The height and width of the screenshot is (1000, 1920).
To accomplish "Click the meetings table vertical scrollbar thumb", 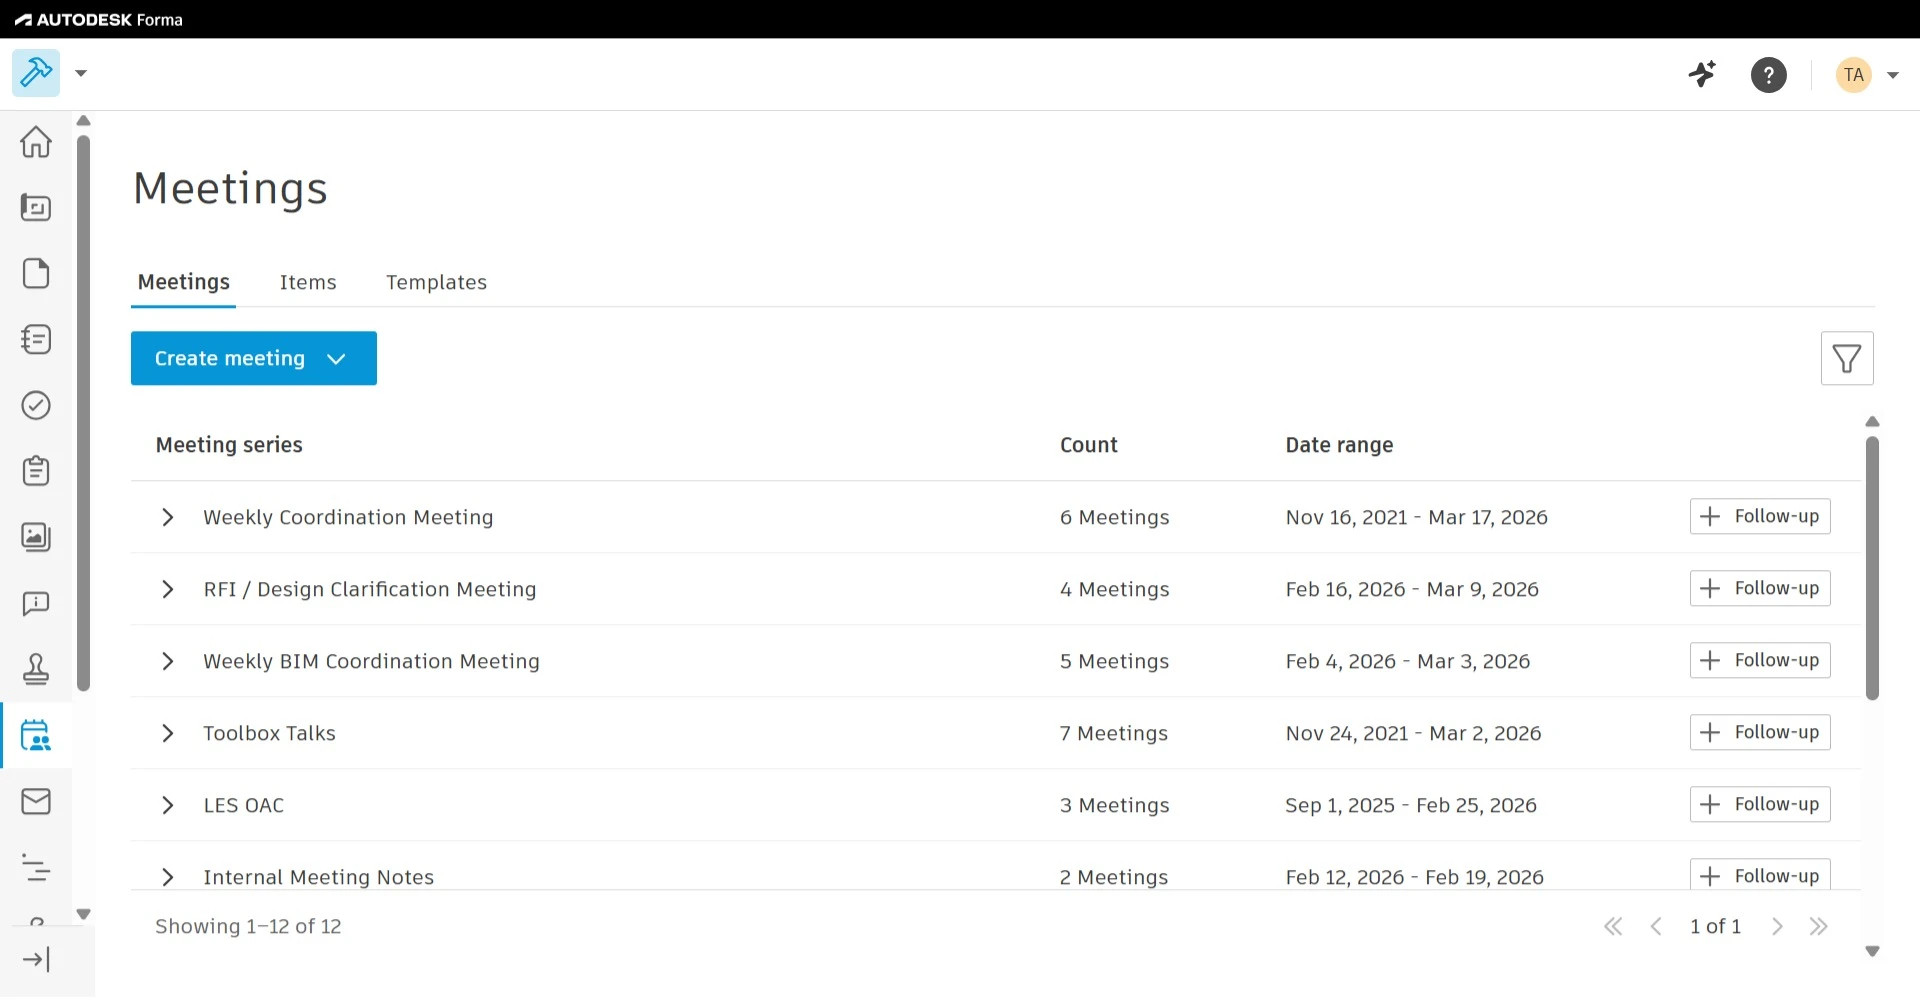I will click(1872, 568).
